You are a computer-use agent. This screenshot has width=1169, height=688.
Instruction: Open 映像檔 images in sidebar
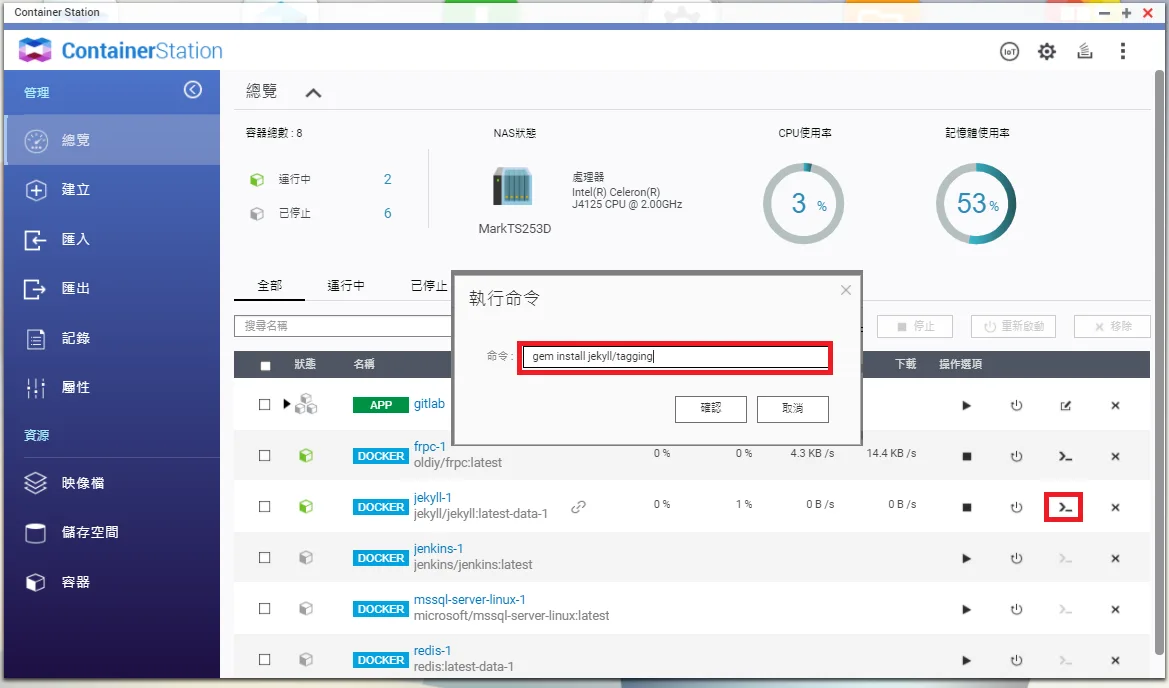[x=112, y=483]
